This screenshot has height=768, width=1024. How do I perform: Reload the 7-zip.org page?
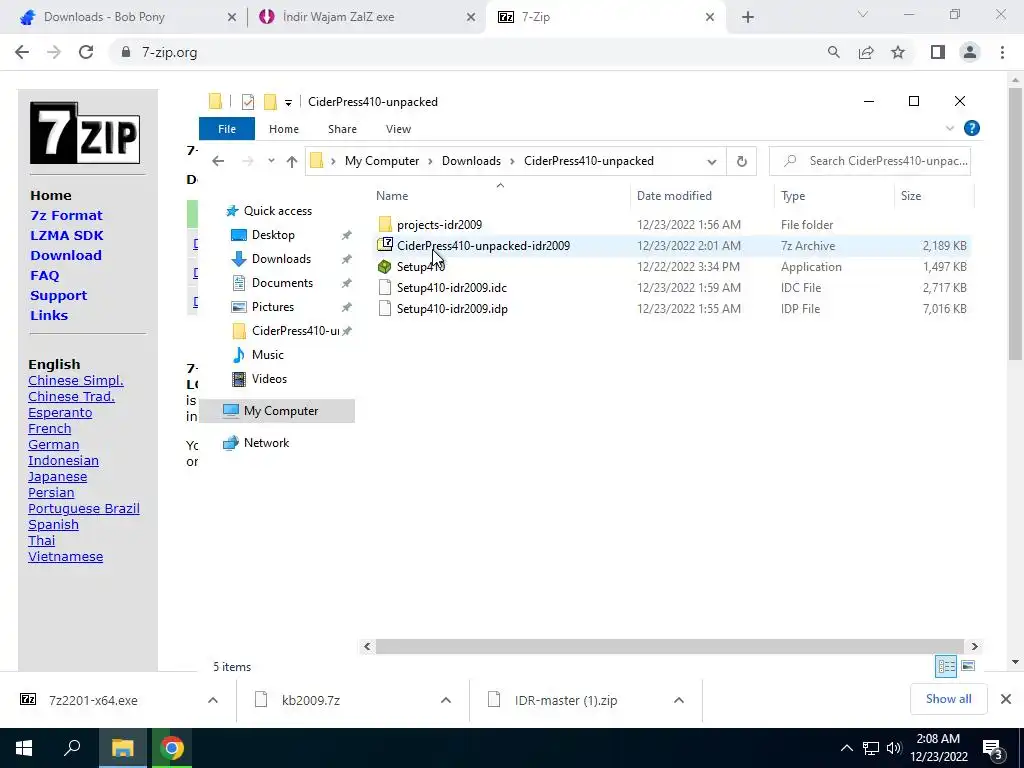coord(86,52)
